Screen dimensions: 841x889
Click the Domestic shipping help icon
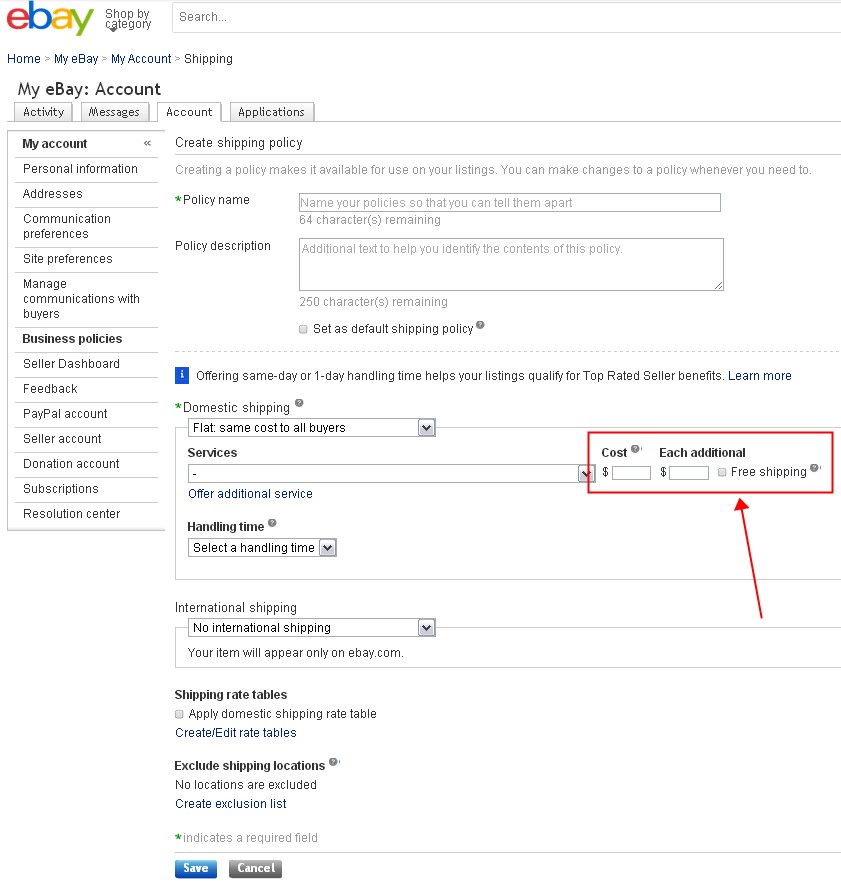[x=297, y=404]
